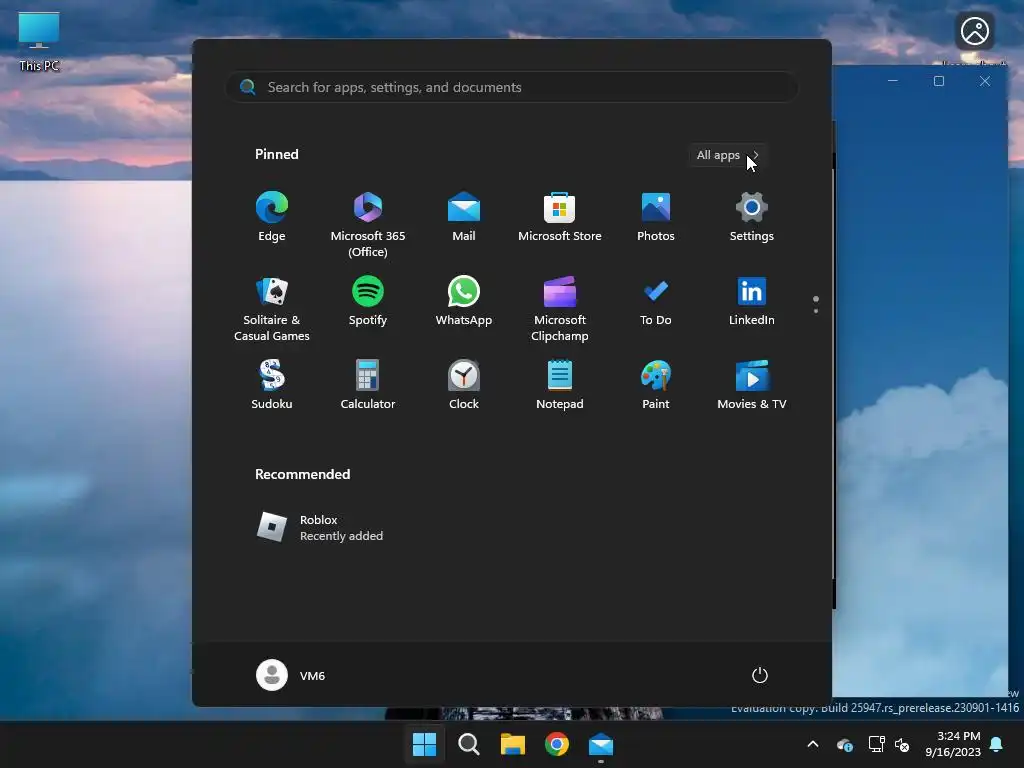Close the background window
Screen dimensions: 1024x768
tap(985, 81)
